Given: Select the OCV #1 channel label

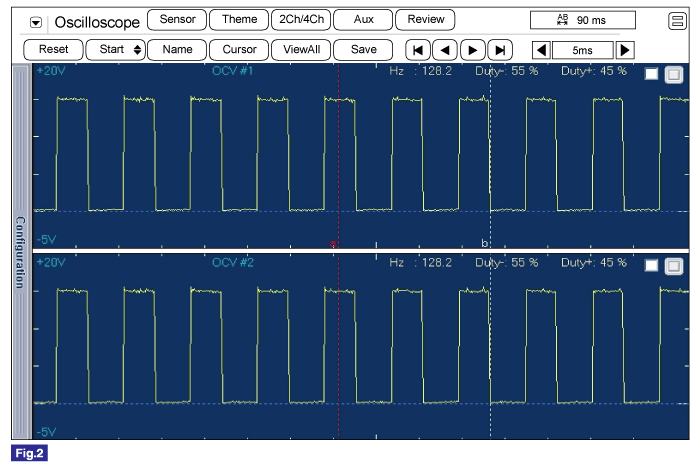Looking at the screenshot, I should 233,71.
